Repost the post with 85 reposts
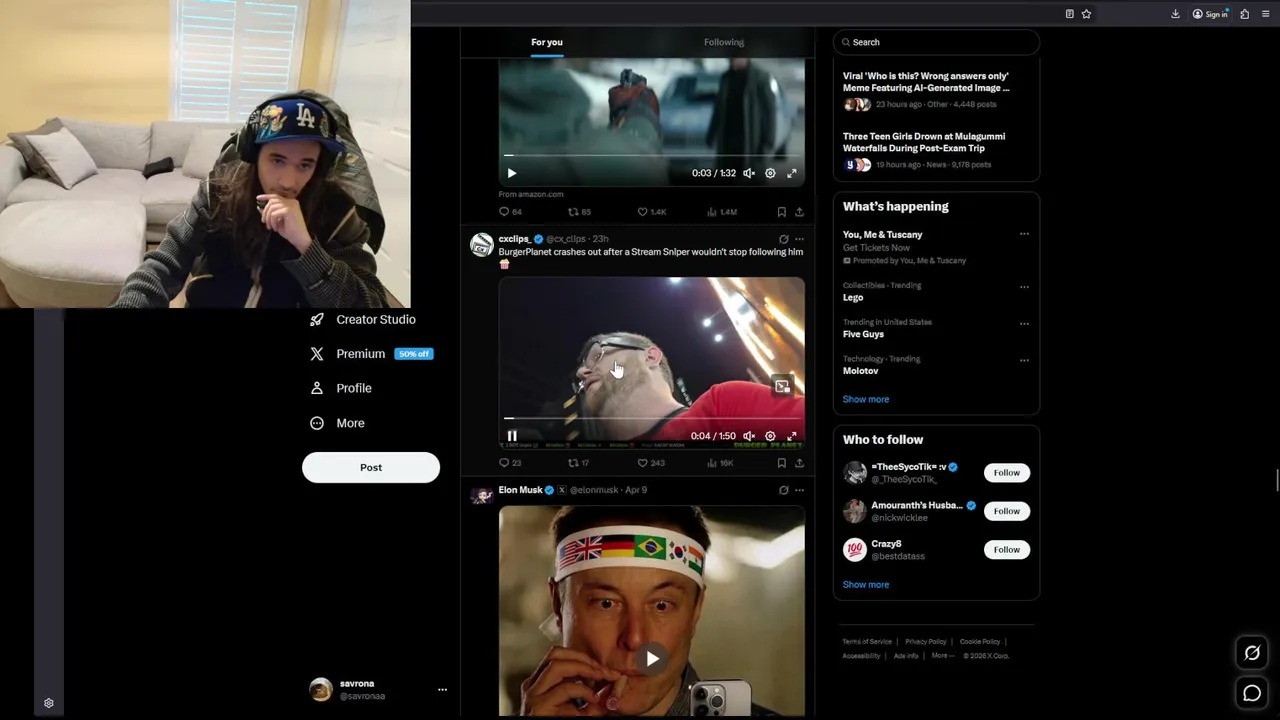Viewport: 1280px width, 720px height. tap(579, 212)
